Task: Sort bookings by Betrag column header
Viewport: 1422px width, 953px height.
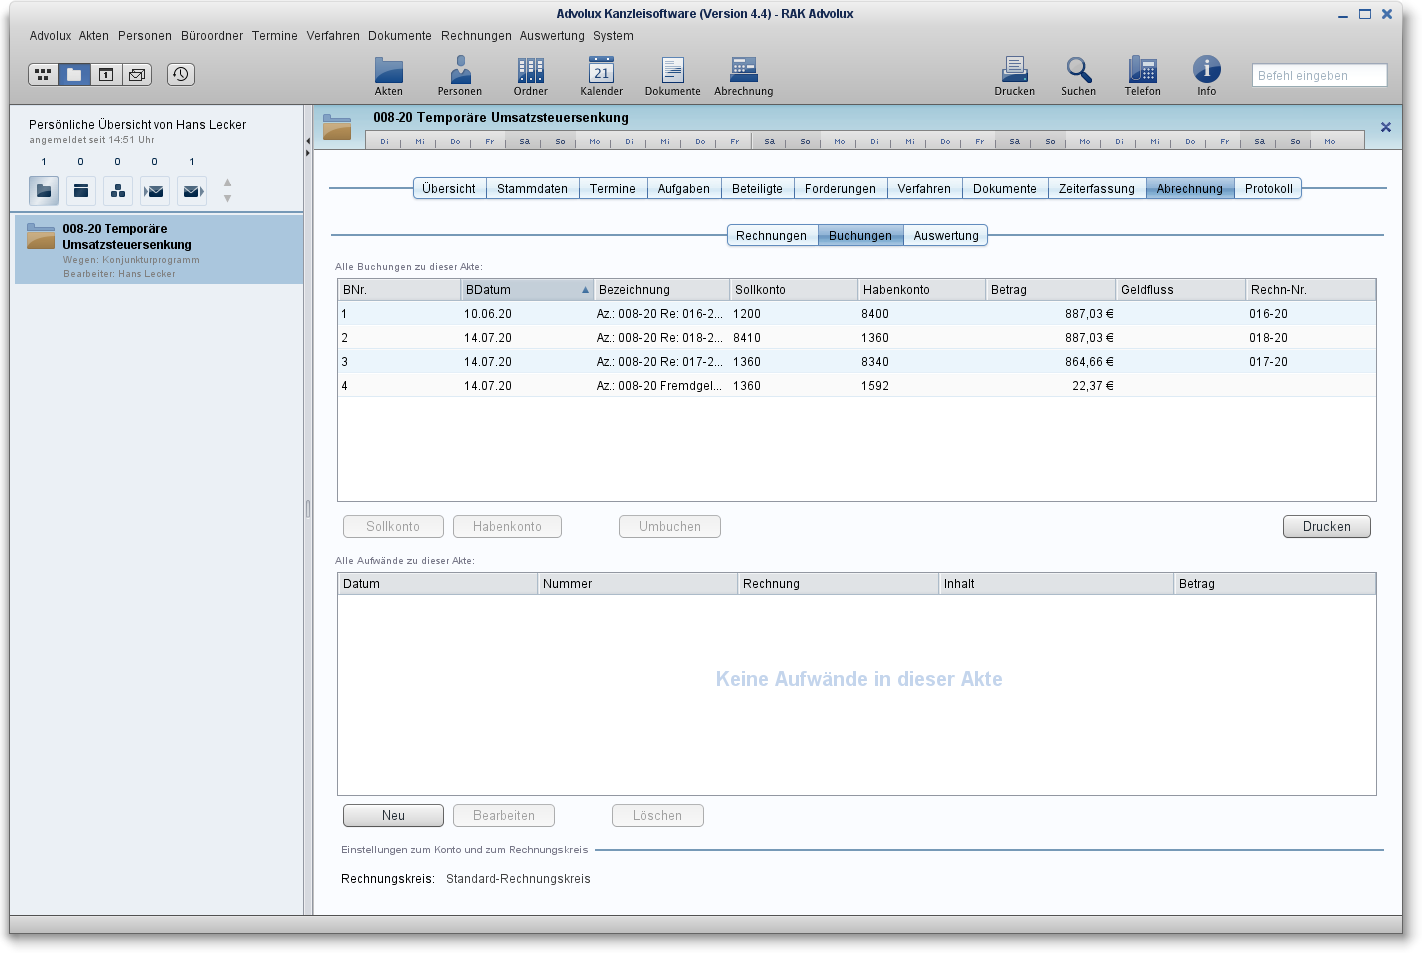Action: coord(1050,290)
